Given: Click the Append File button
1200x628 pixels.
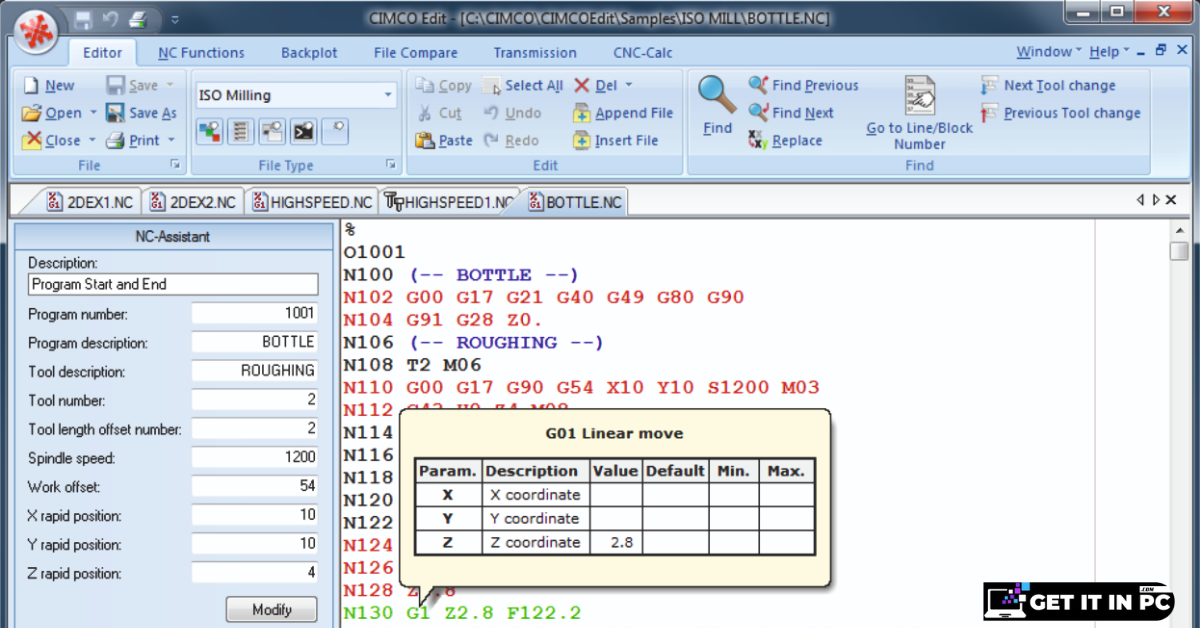Looking at the screenshot, I should [623, 113].
